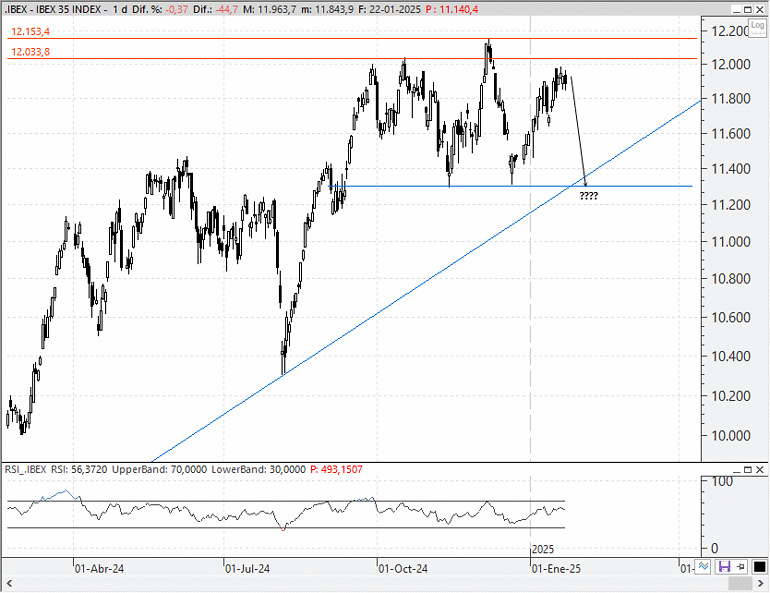Screen dimensions: 770x593
Task: Click the 11.000 price axis label
Action: pyautogui.click(x=731, y=242)
